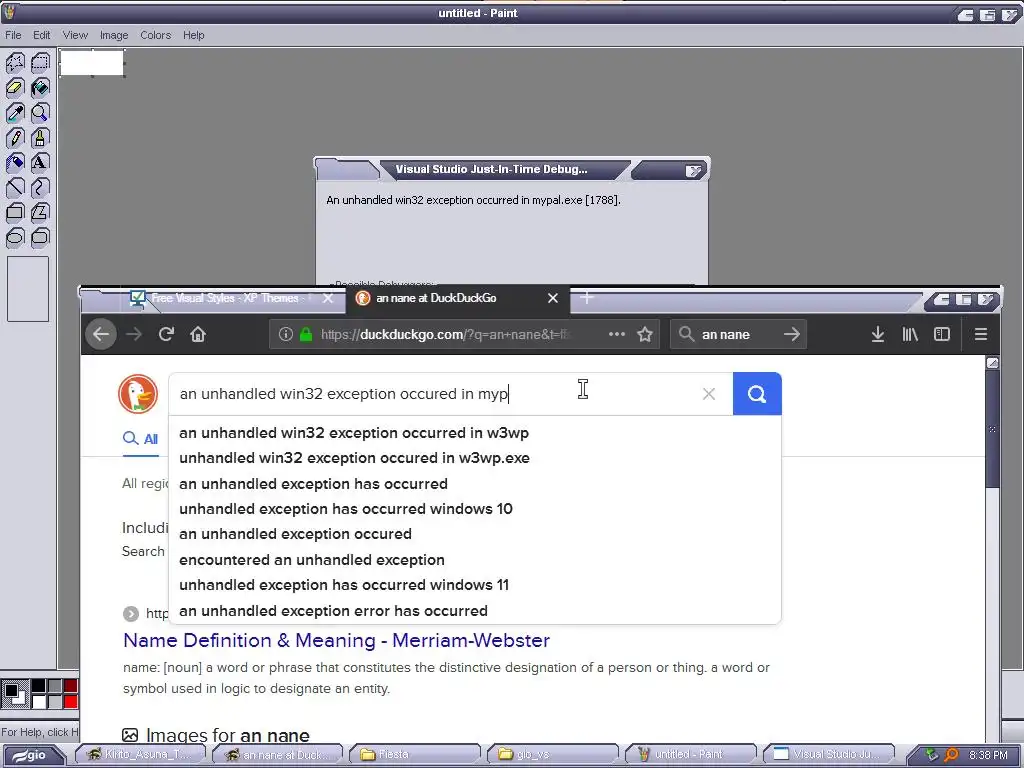Open the 'gio' Start button
The image size is (1024, 768).
[33, 756]
